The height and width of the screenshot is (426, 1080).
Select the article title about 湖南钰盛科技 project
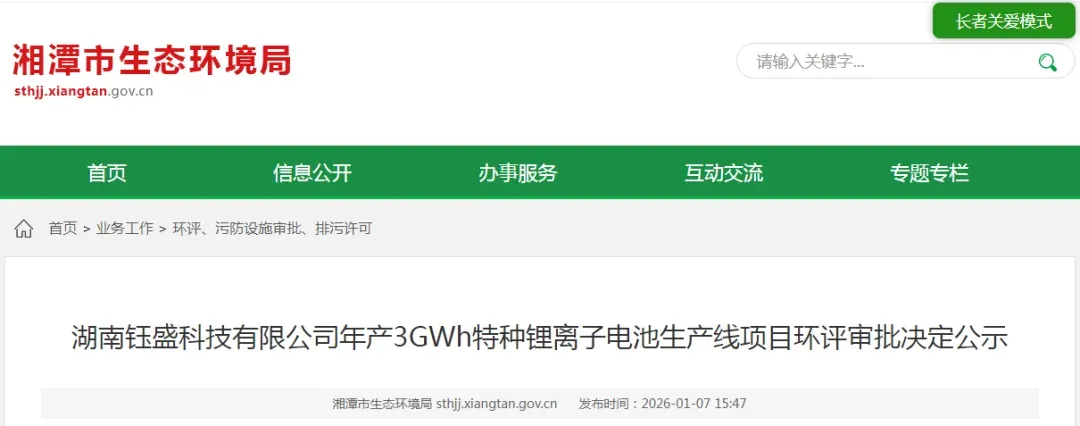point(540,338)
